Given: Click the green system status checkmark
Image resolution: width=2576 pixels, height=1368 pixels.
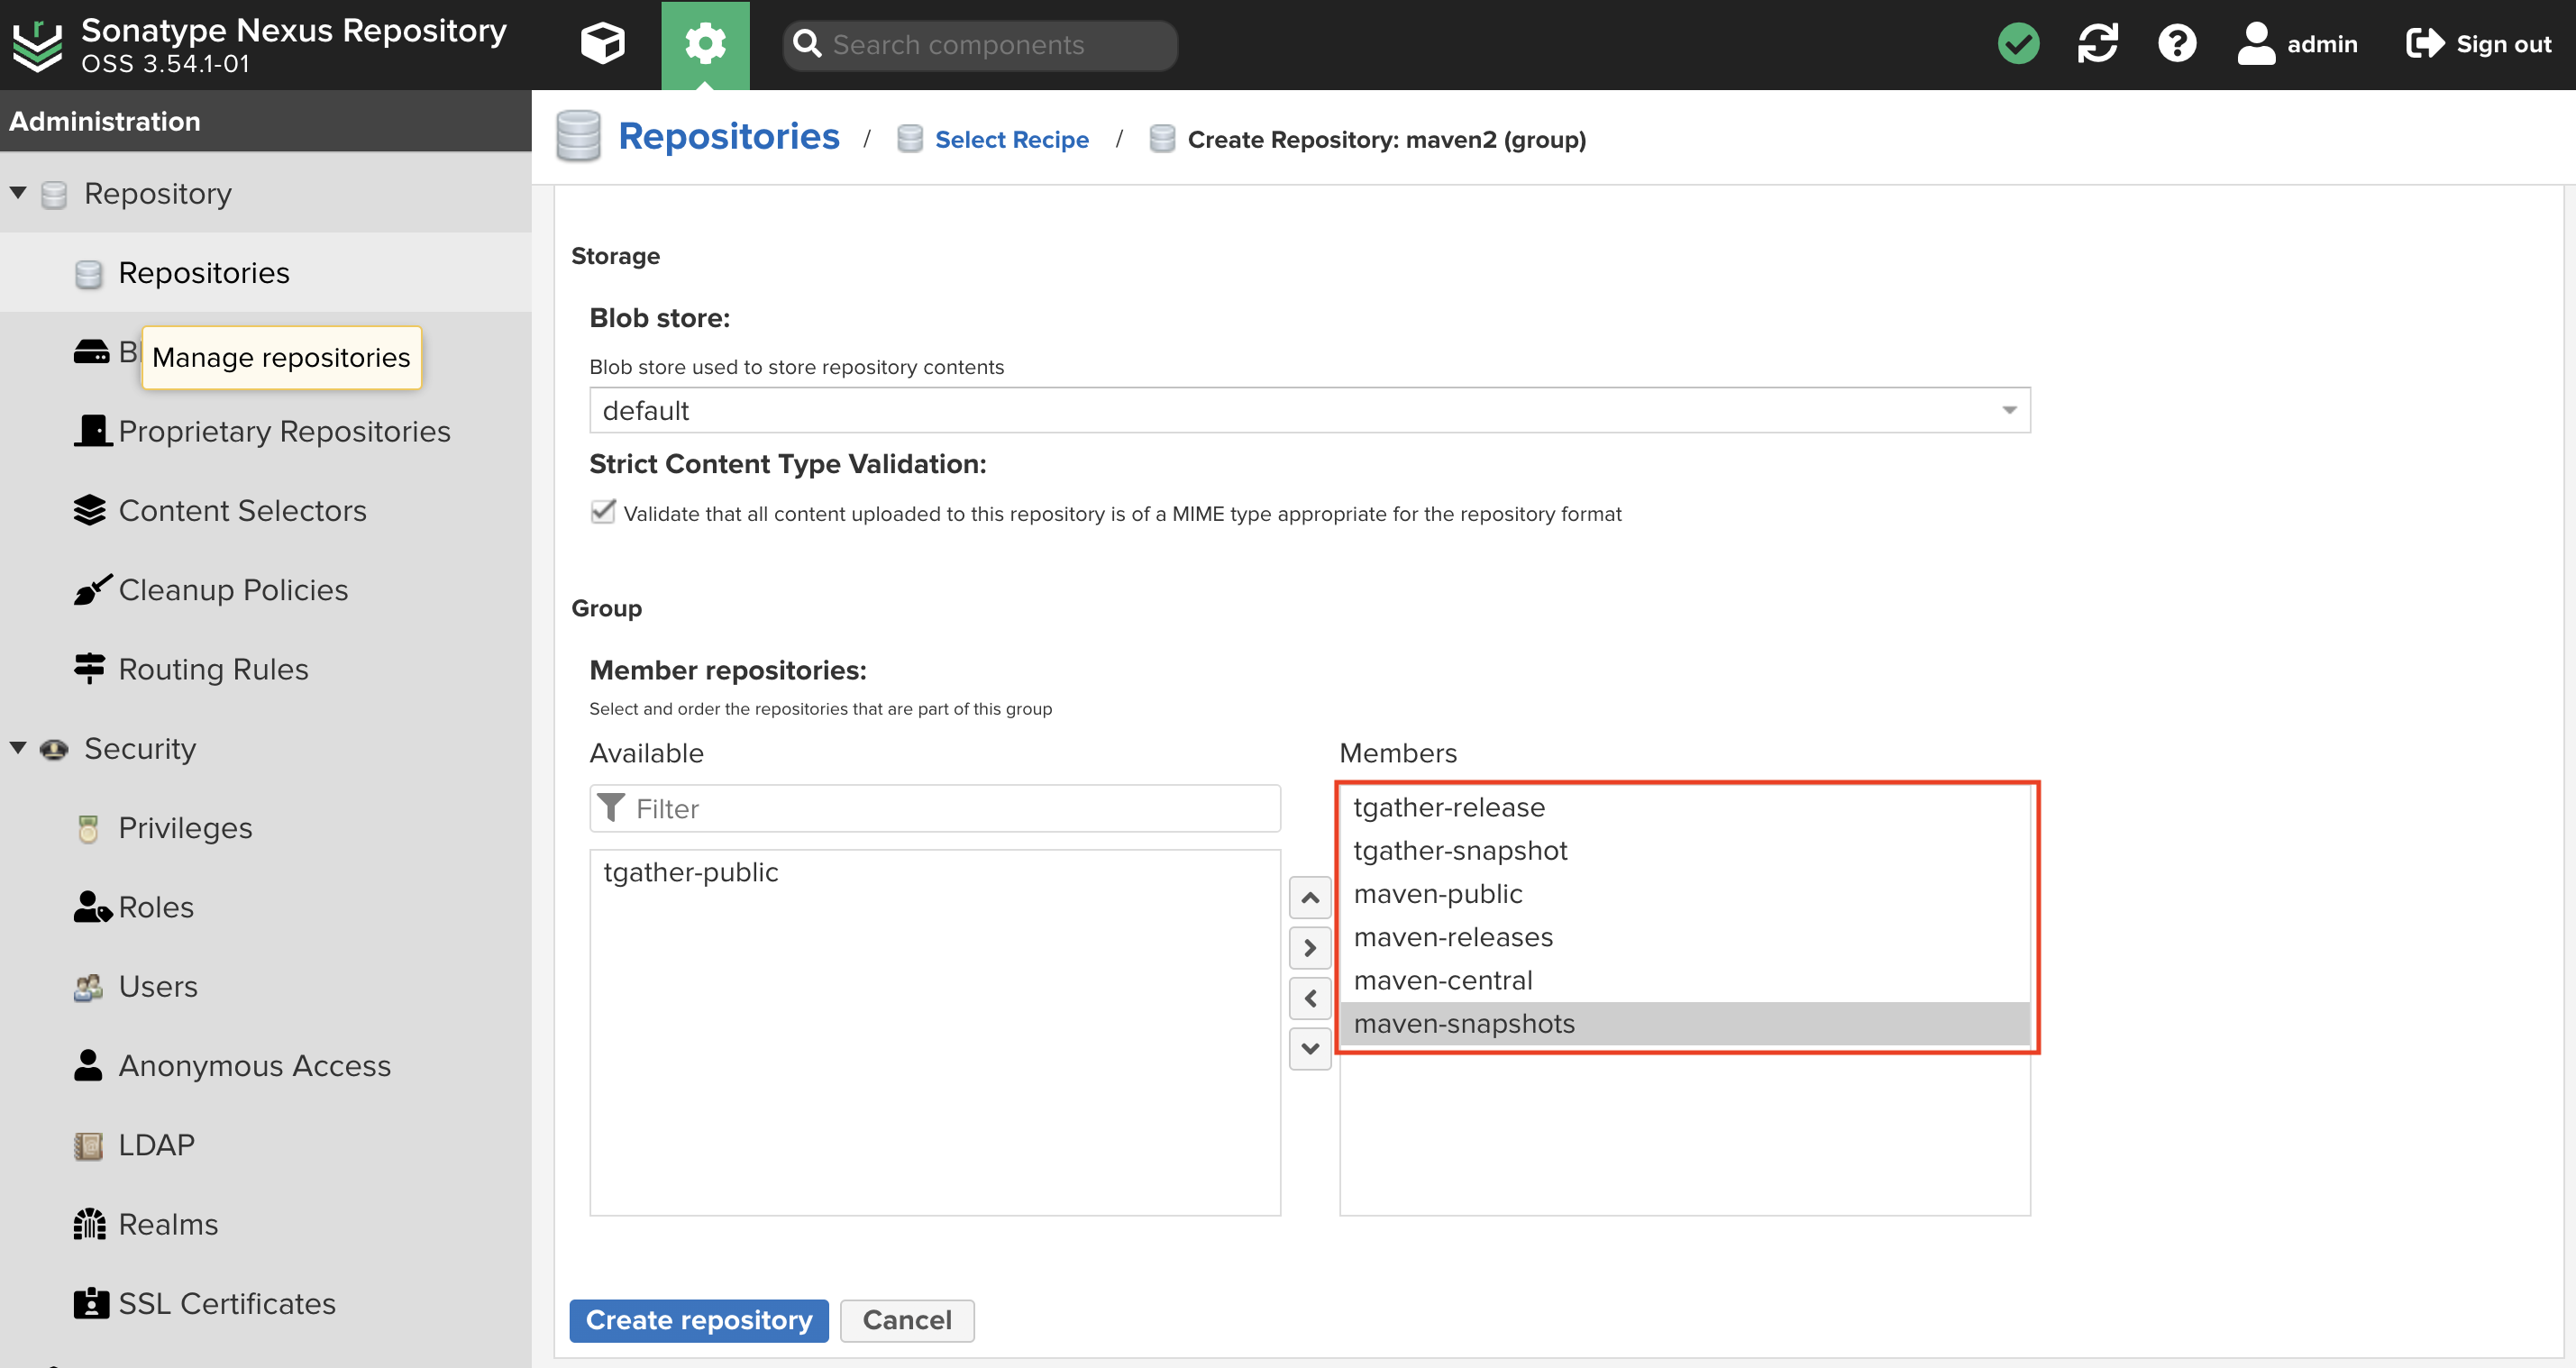Looking at the screenshot, I should point(2018,44).
